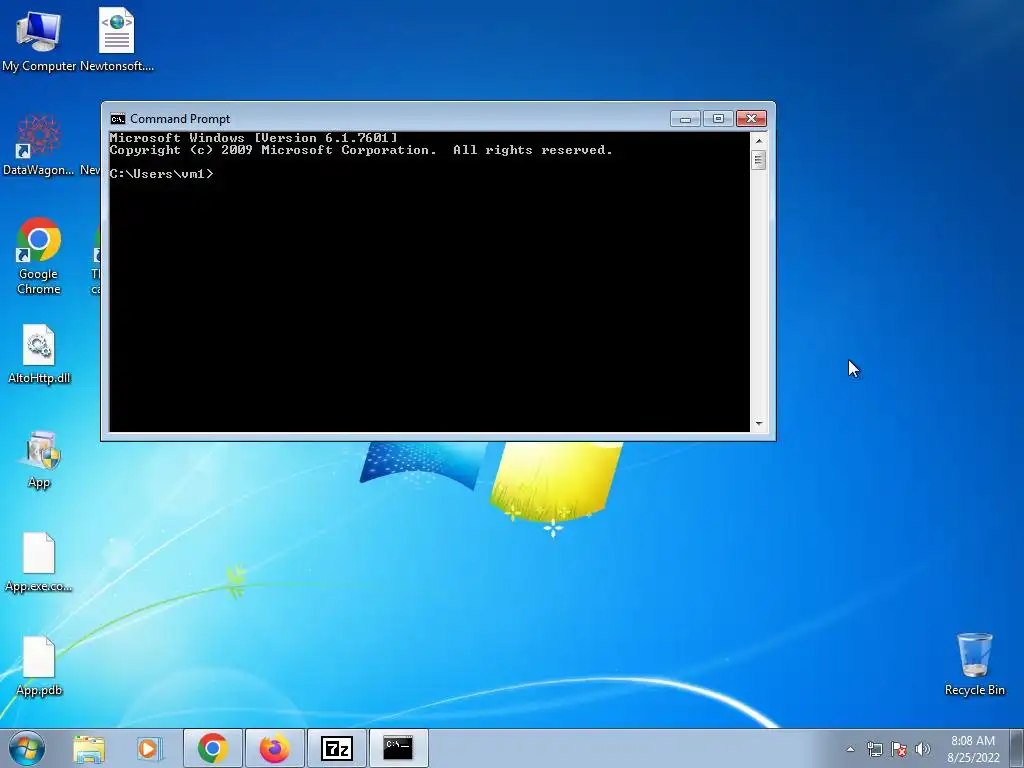Viewport: 1024px width, 768px height.
Task: Click the Command Prompt title bar system icon
Action: tap(118, 119)
